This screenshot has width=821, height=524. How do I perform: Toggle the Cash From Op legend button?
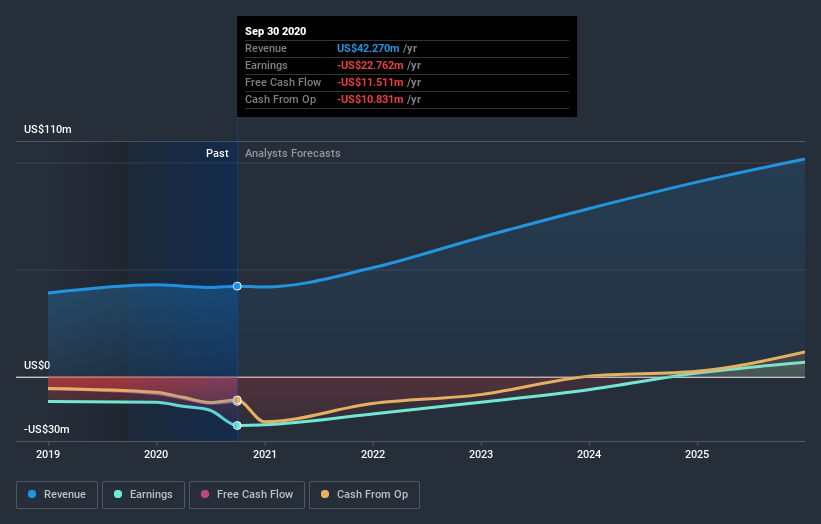pyautogui.click(x=364, y=495)
